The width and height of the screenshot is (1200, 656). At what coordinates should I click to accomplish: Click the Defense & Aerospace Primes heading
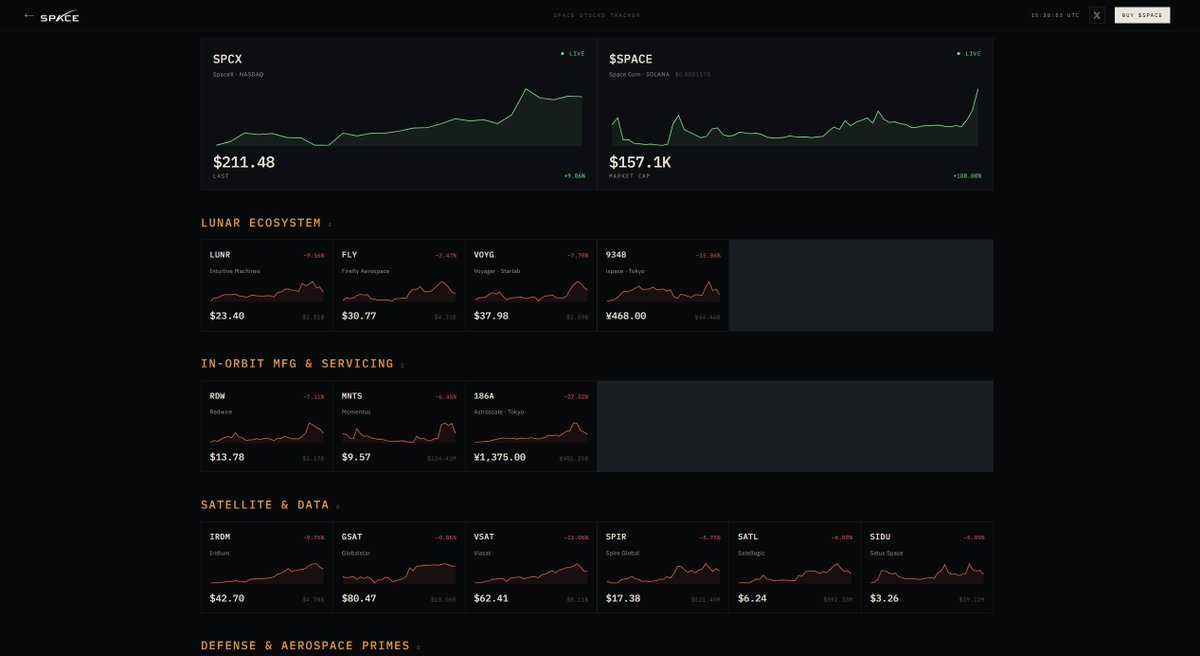tap(305, 646)
